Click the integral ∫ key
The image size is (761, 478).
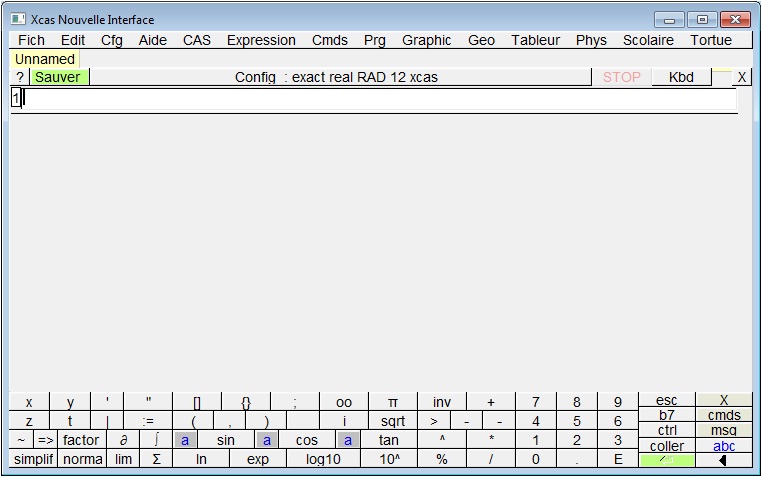tap(156, 440)
